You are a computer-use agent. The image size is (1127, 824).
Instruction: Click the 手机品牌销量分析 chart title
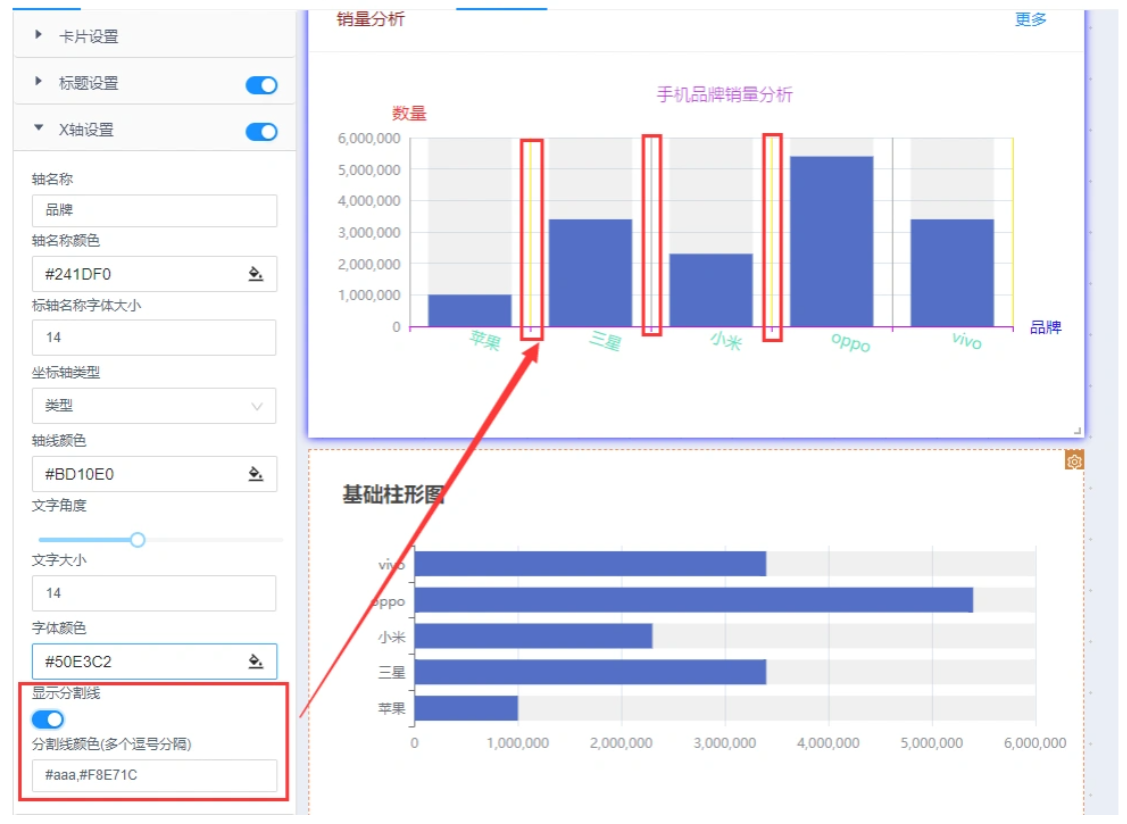[x=724, y=94]
